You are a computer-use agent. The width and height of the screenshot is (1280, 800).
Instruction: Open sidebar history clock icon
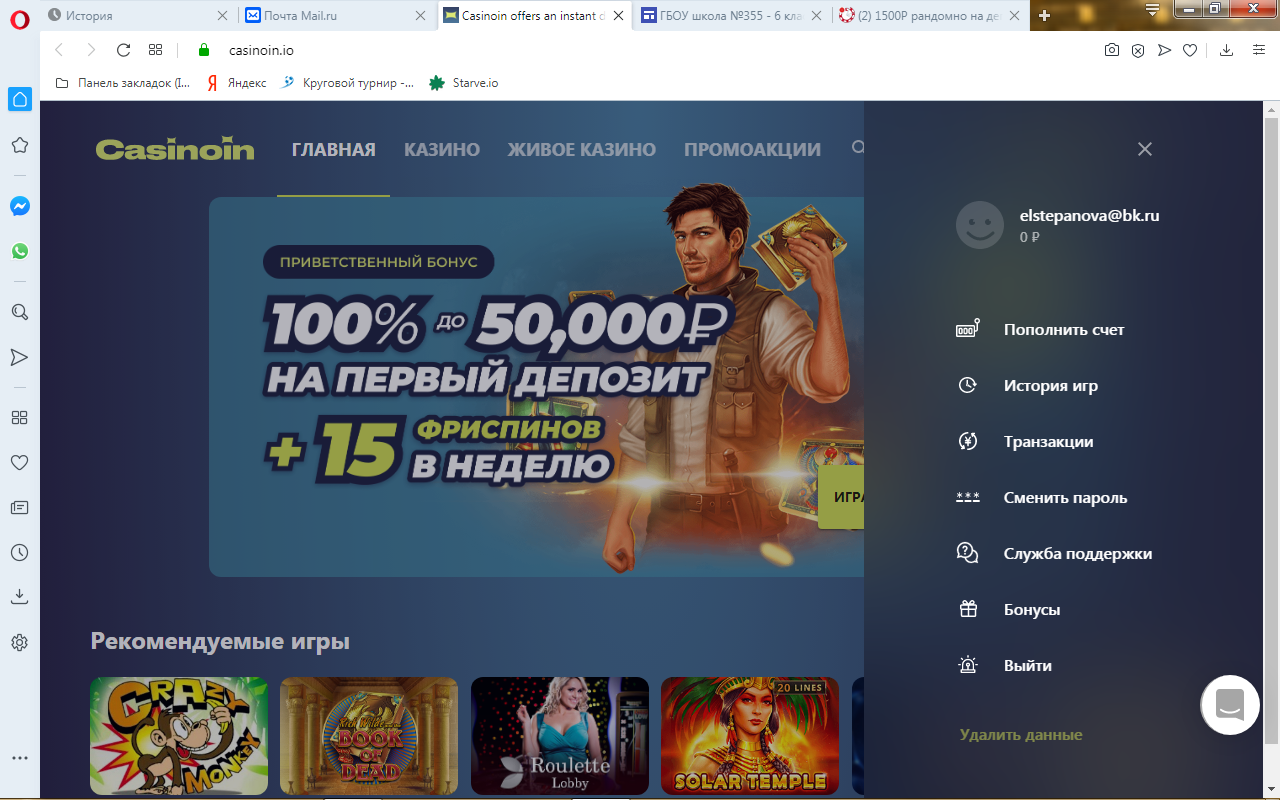click(19, 552)
